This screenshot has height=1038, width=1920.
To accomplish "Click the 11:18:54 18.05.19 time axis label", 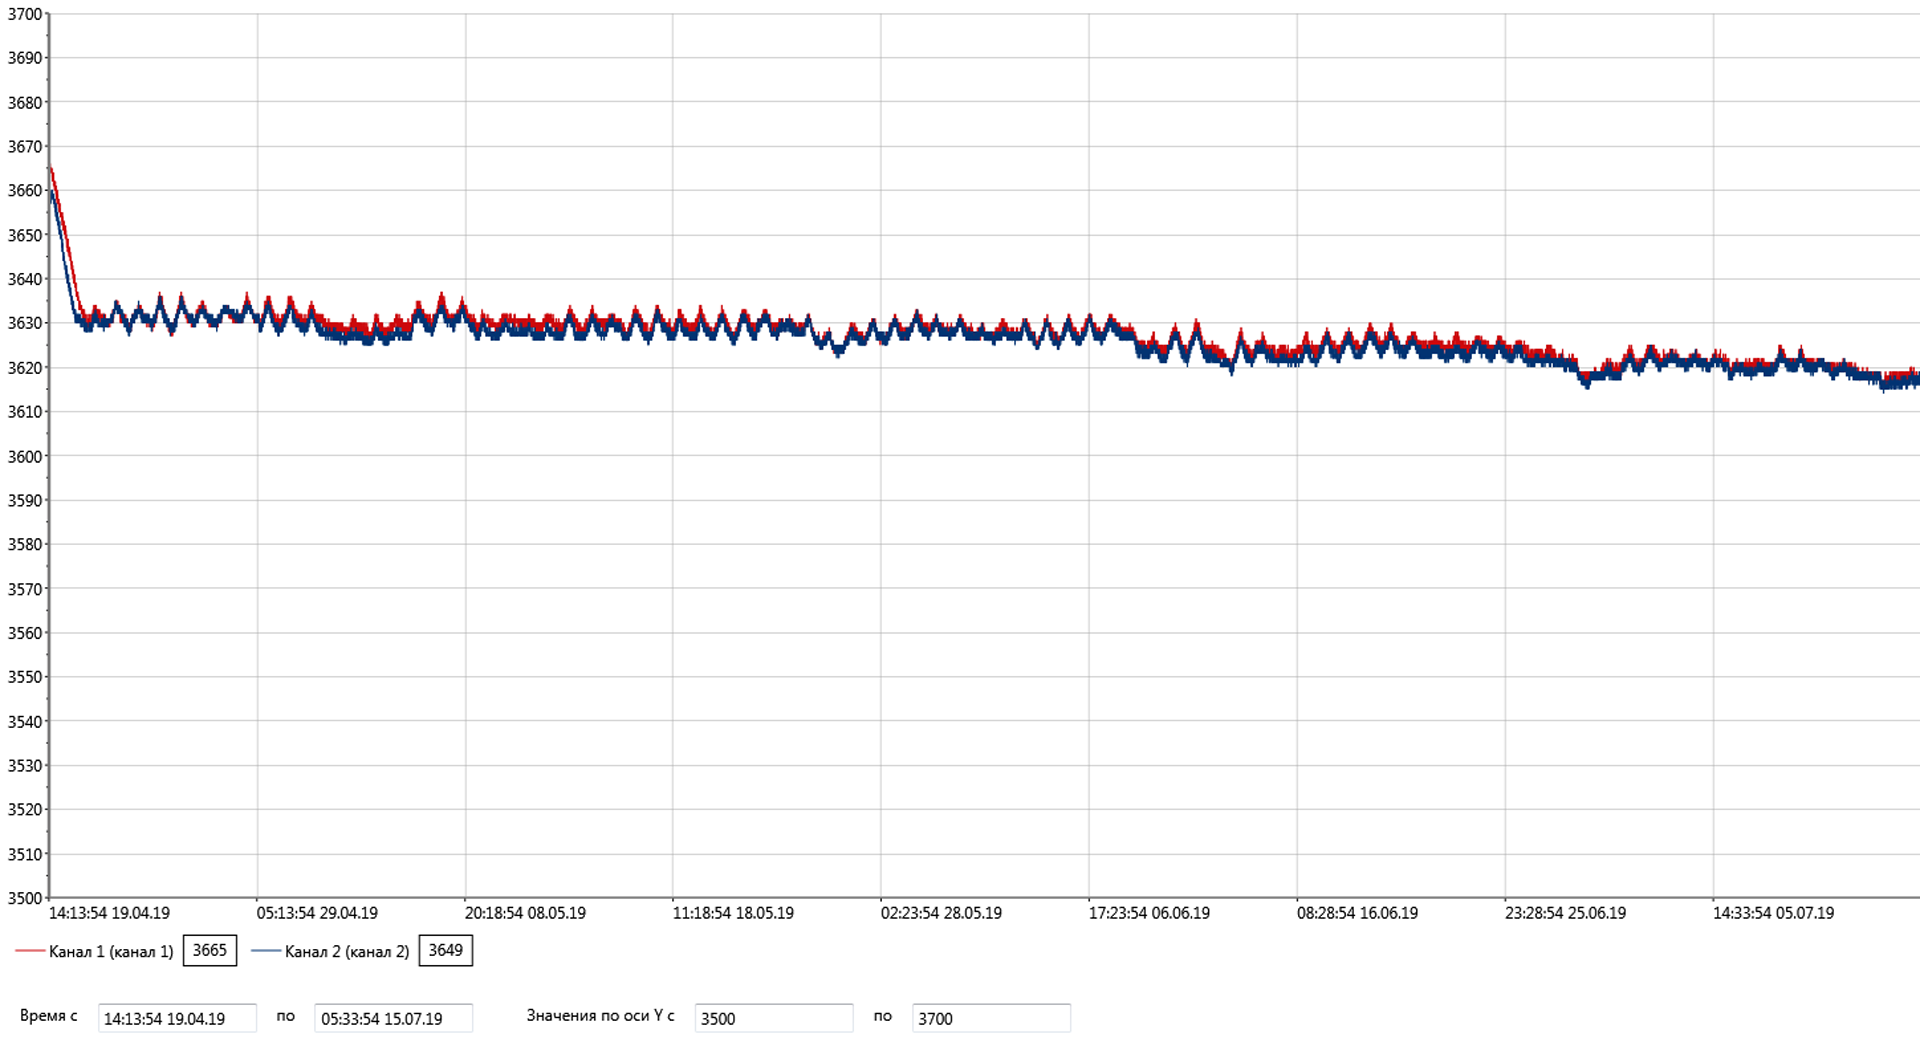I will pos(733,913).
